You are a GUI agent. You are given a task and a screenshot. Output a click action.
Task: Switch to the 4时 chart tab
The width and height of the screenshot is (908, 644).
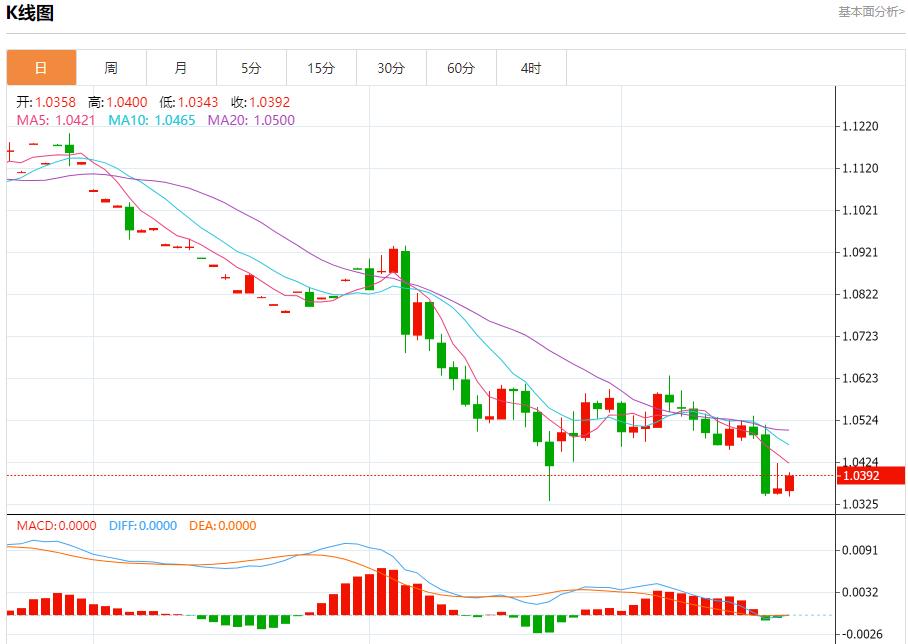coord(531,68)
